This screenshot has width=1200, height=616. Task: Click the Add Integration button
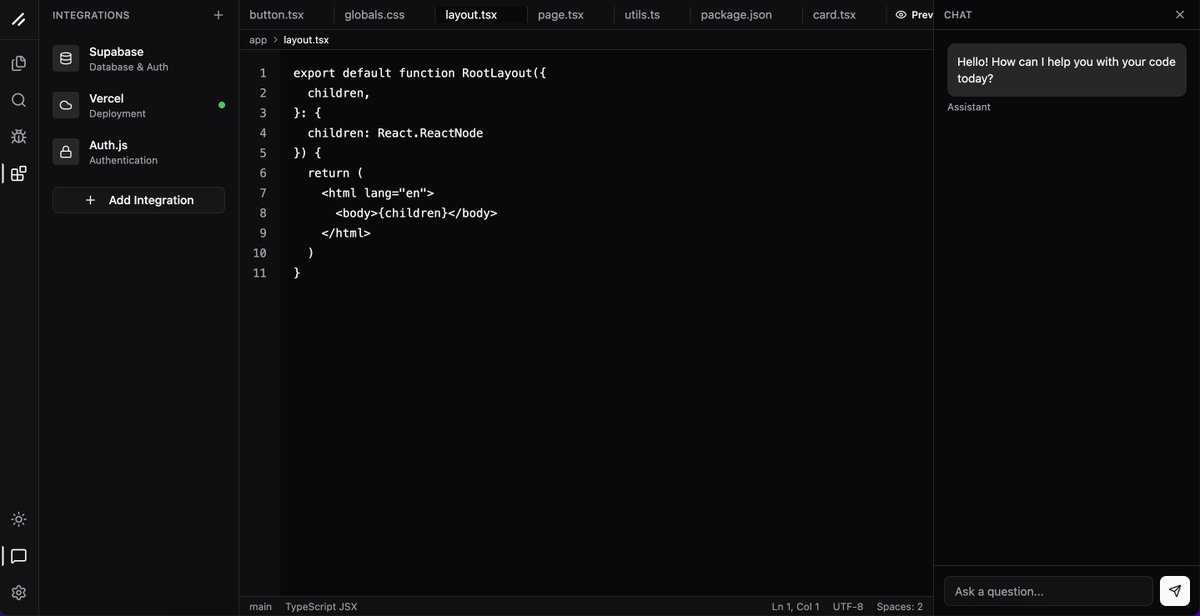[139, 200]
